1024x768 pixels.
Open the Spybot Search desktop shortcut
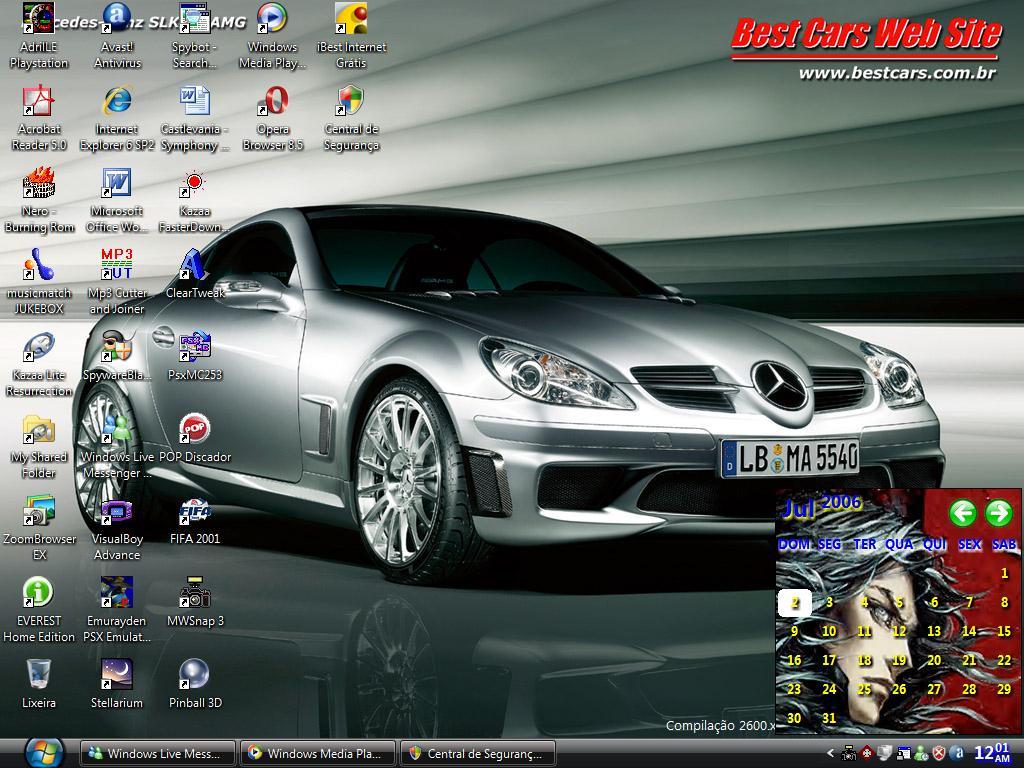pyautogui.click(x=195, y=36)
